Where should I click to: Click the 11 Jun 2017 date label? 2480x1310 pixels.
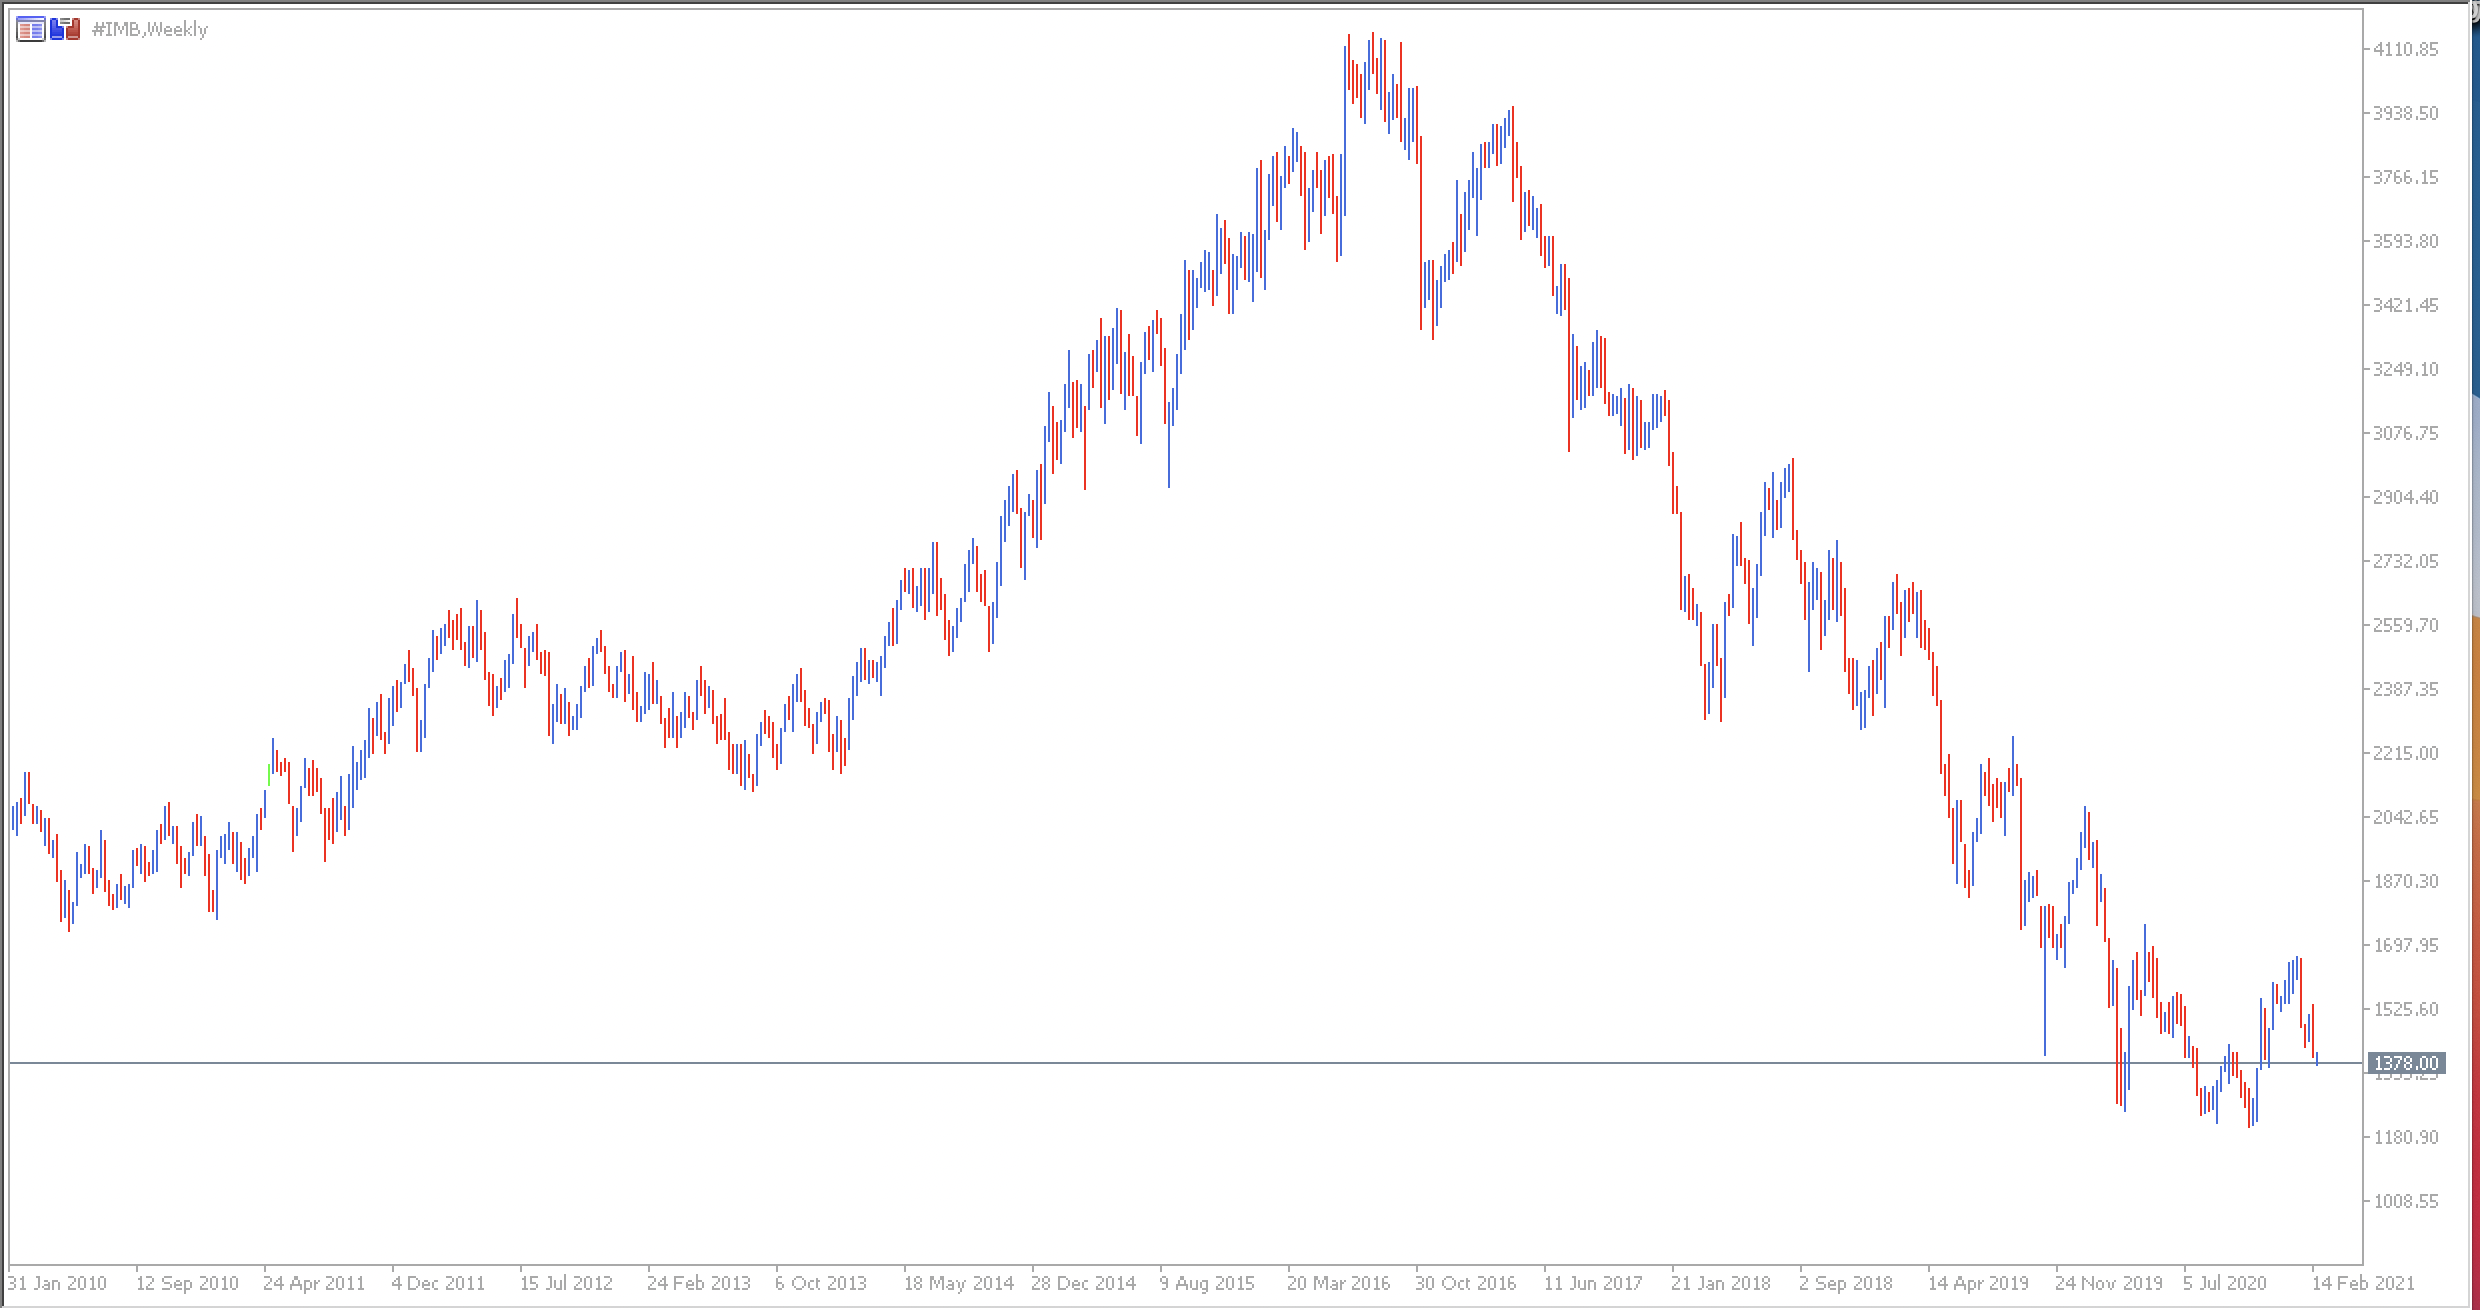click(x=1593, y=1283)
